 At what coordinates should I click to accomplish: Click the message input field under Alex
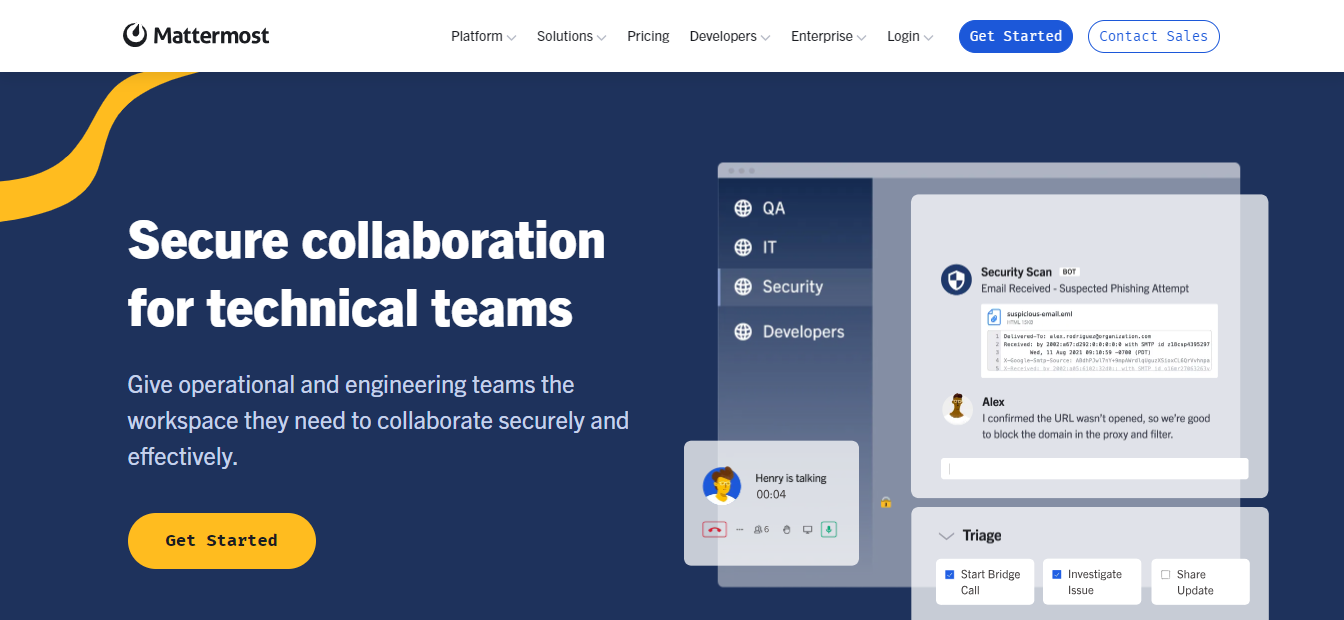pyautogui.click(x=1094, y=469)
